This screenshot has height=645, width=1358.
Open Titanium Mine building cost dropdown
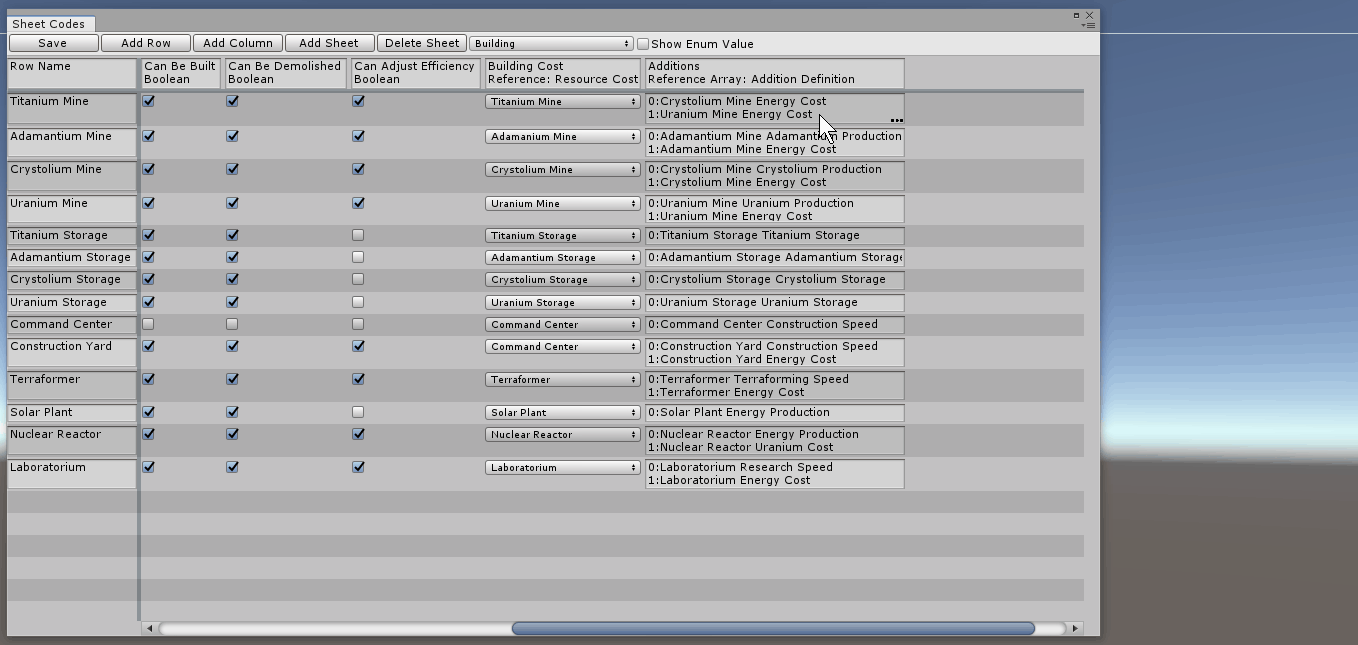click(x=563, y=102)
